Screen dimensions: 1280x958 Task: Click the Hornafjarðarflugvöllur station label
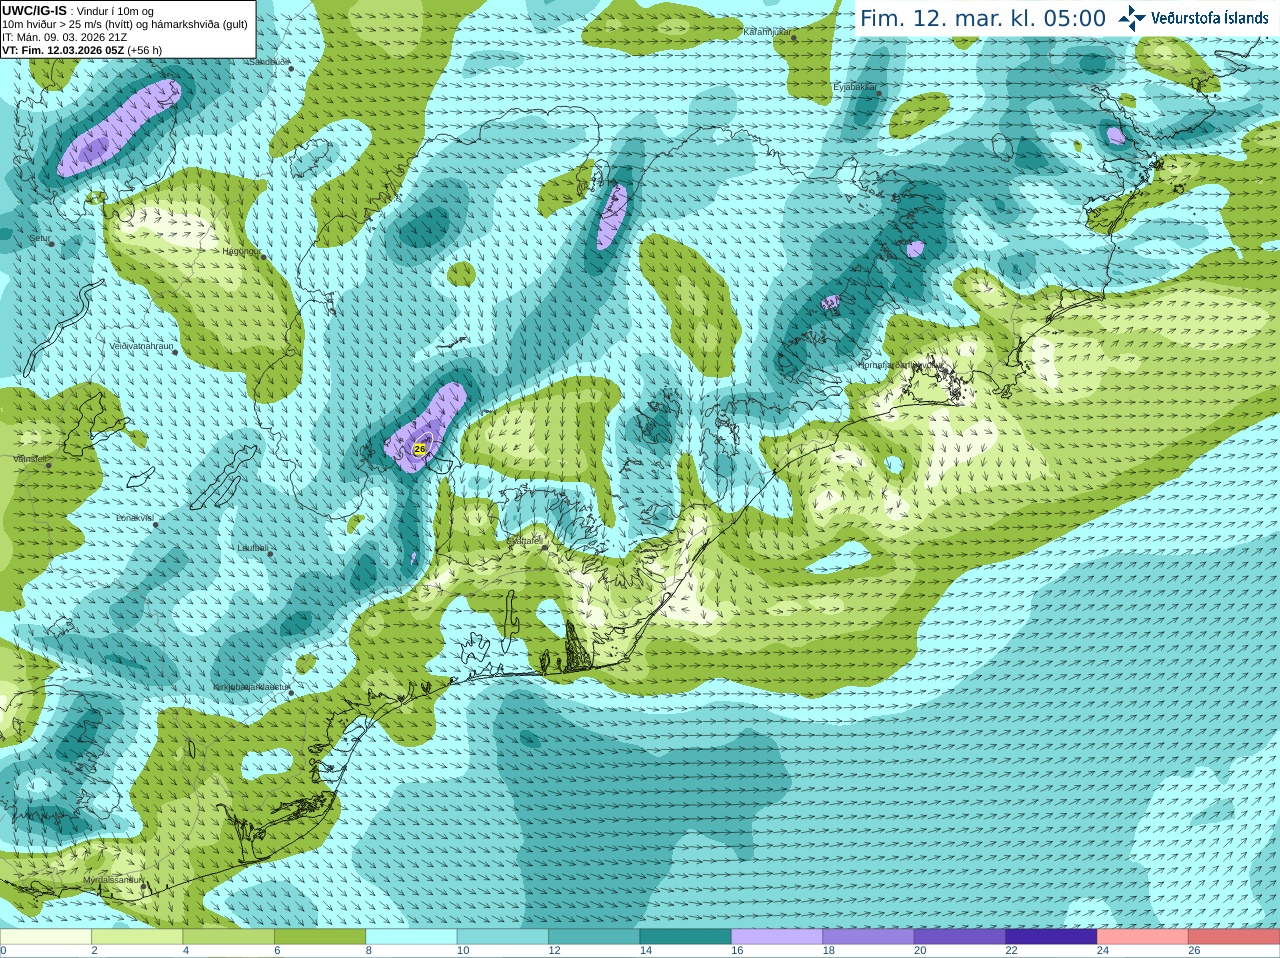point(899,365)
